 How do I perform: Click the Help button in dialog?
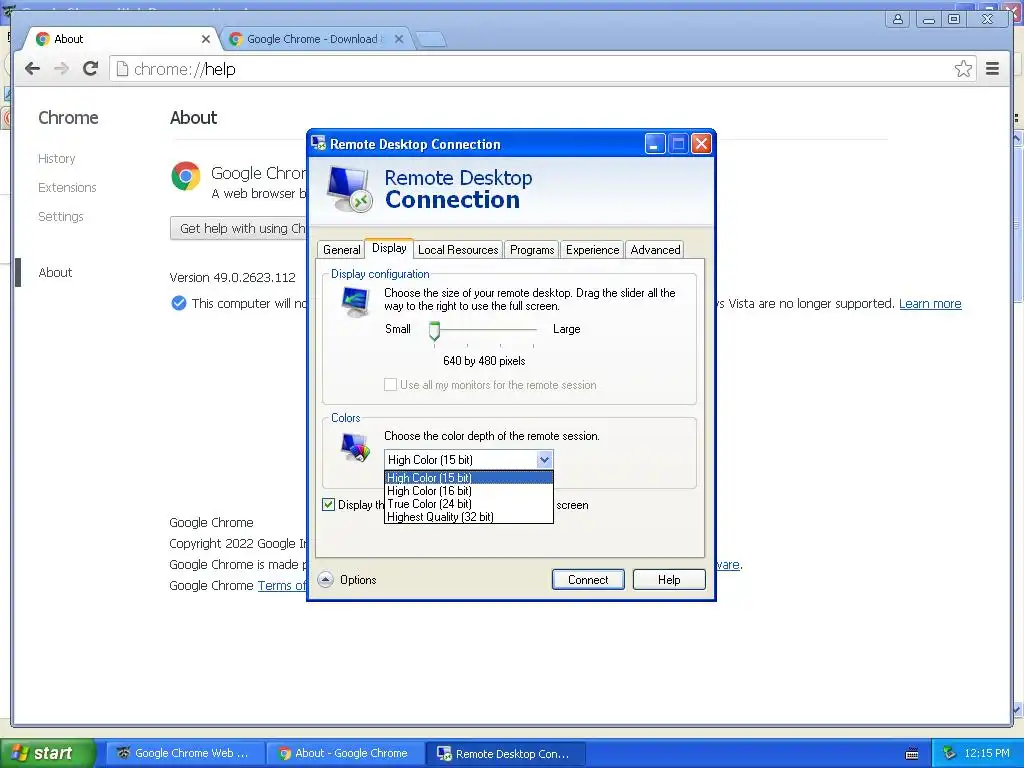[669, 579]
